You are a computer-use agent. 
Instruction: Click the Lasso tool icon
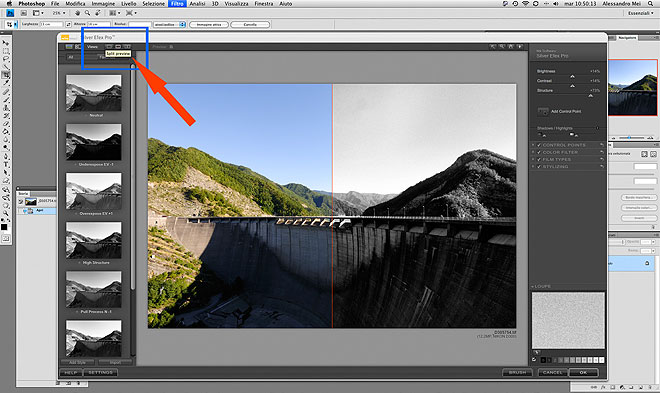click(x=5, y=59)
